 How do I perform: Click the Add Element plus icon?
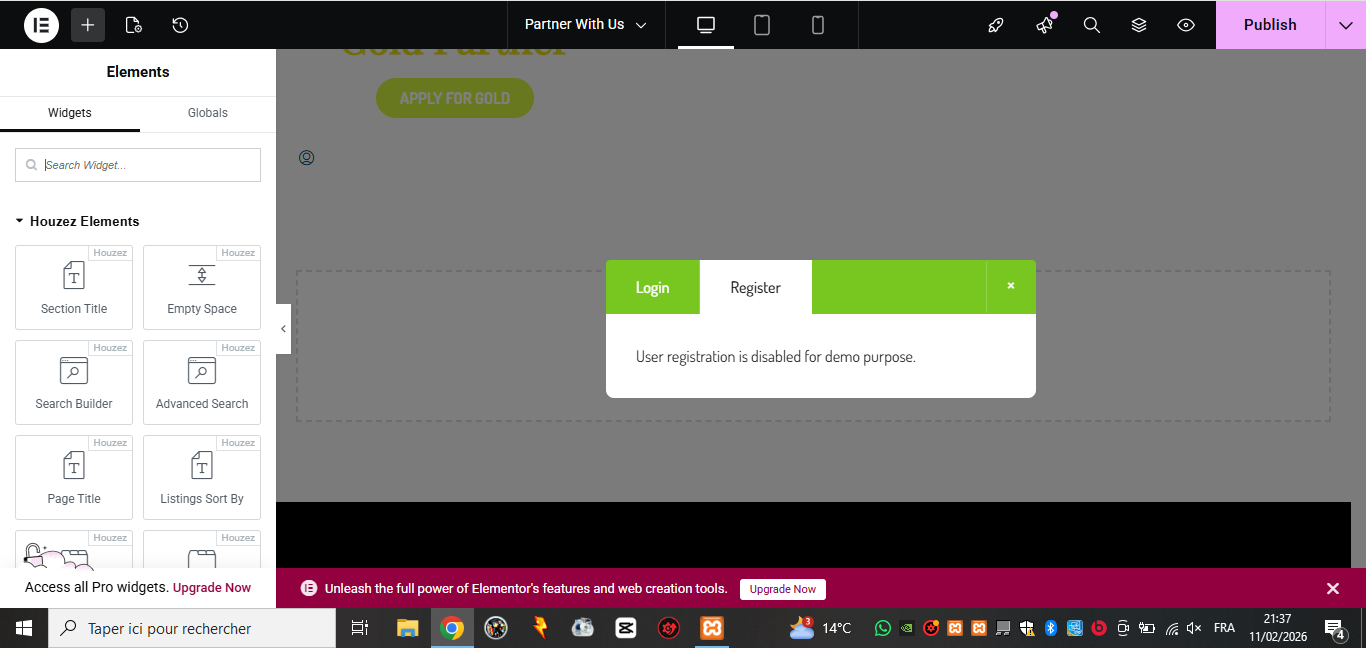(88, 25)
